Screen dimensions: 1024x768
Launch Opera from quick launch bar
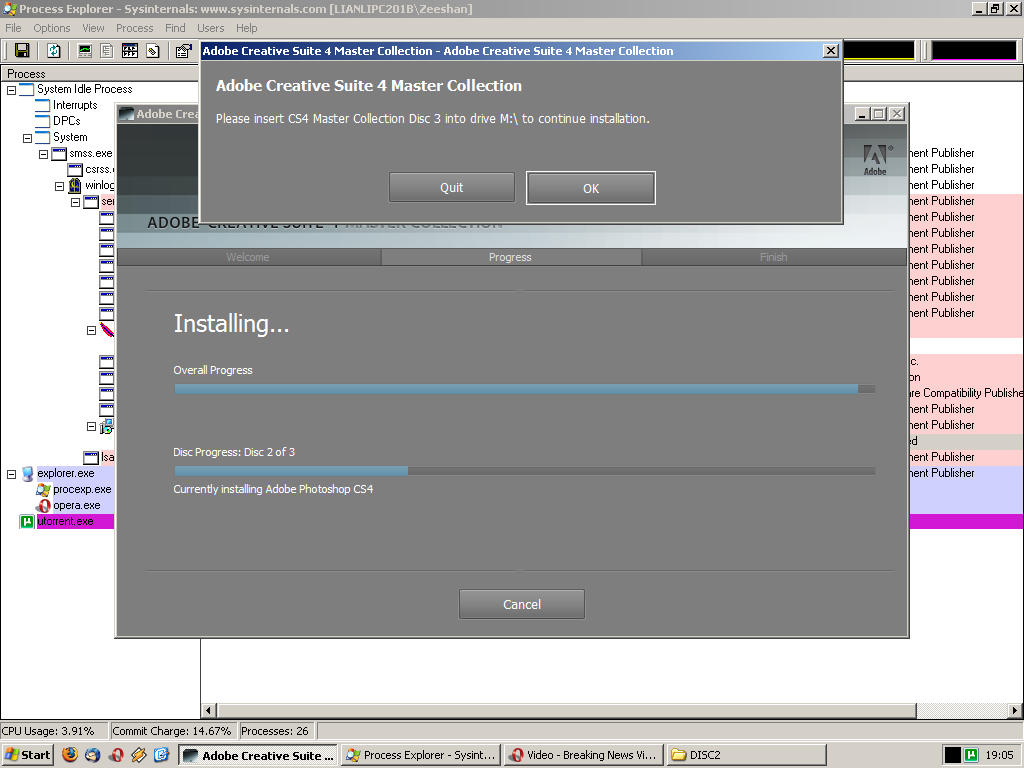coord(116,755)
